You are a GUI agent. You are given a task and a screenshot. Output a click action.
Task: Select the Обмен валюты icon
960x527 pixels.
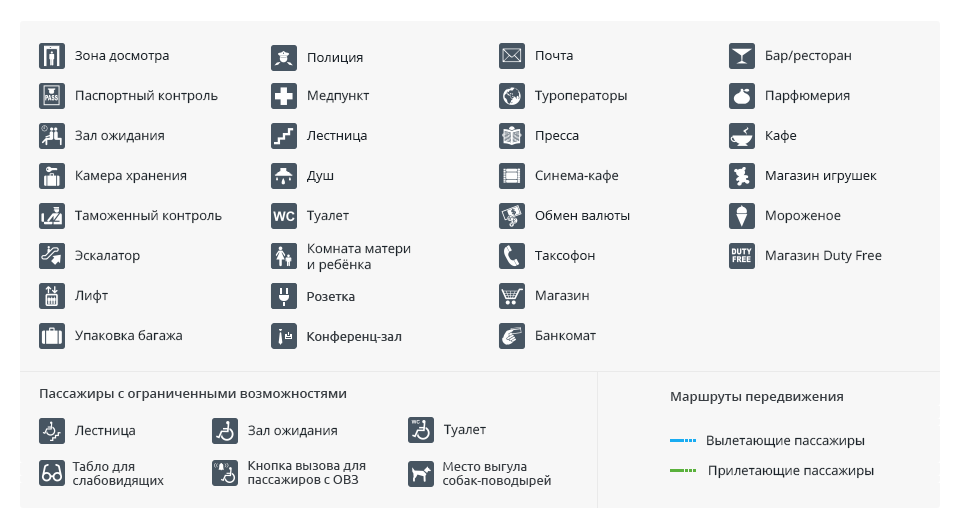click(x=512, y=216)
